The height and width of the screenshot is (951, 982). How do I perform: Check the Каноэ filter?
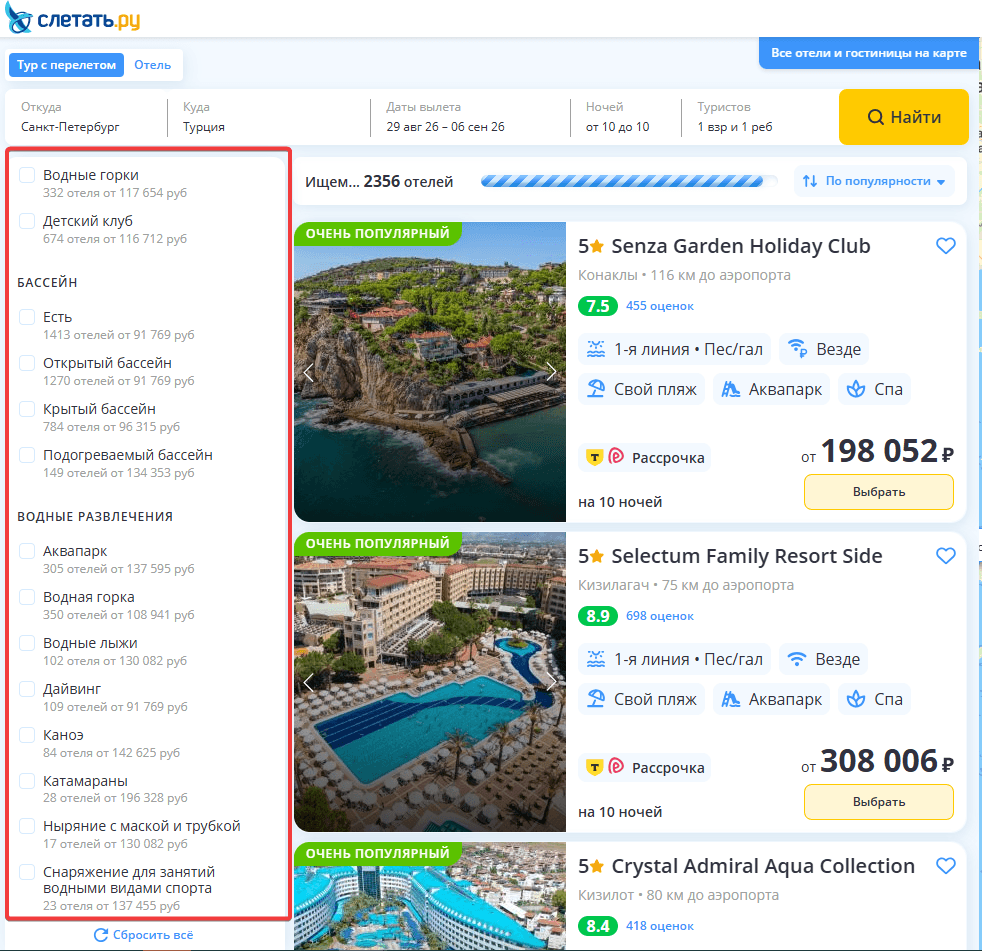tap(27, 735)
